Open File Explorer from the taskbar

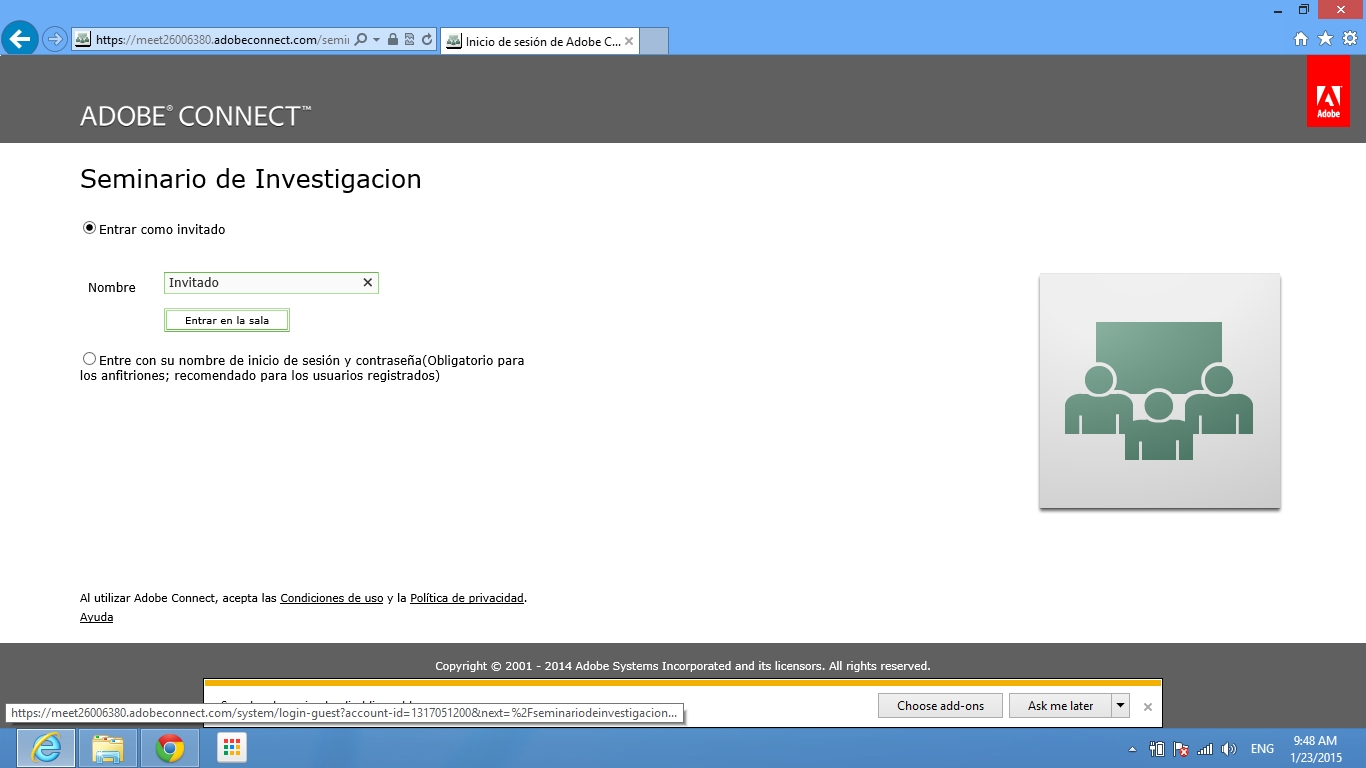pyautogui.click(x=108, y=748)
